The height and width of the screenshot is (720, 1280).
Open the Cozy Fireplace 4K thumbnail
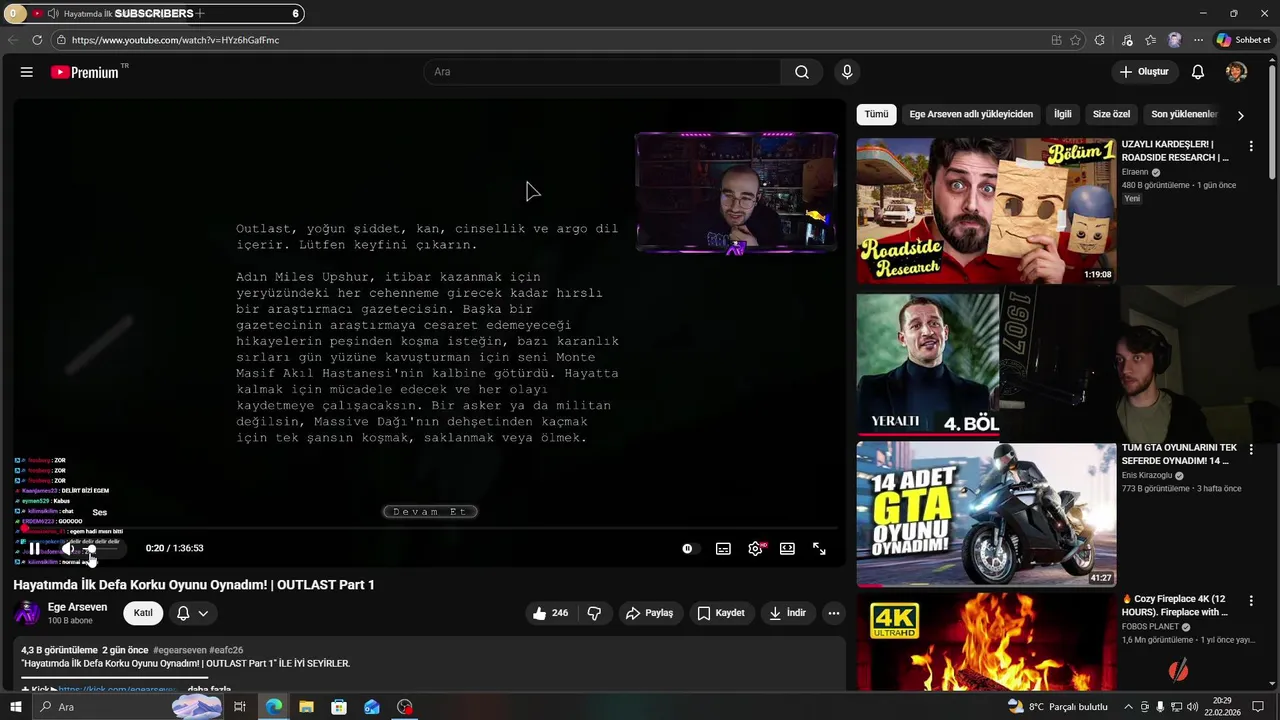pos(986,642)
